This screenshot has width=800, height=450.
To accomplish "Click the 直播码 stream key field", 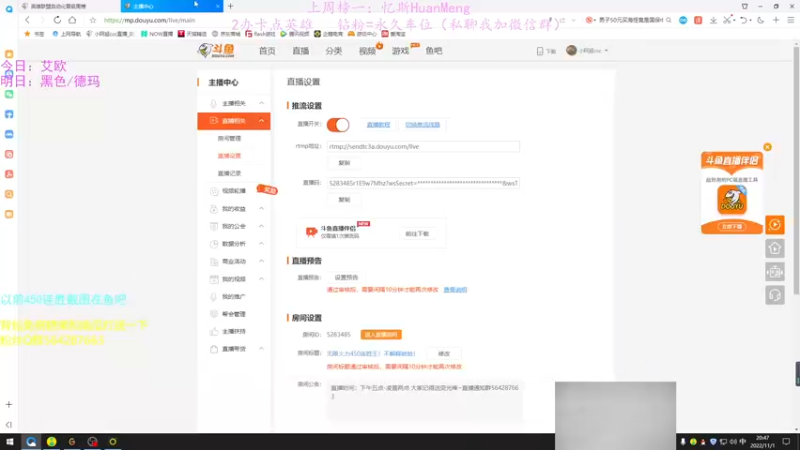I will click(x=423, y=183).
